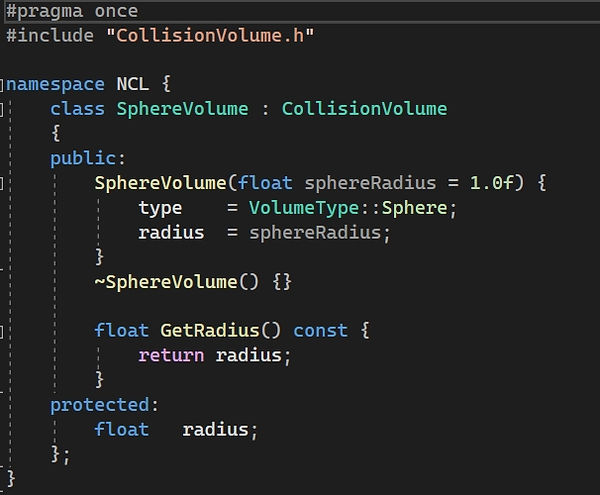Click "SphereVolume" in the class declaration
600x495 pixels.
coord(183,110)
